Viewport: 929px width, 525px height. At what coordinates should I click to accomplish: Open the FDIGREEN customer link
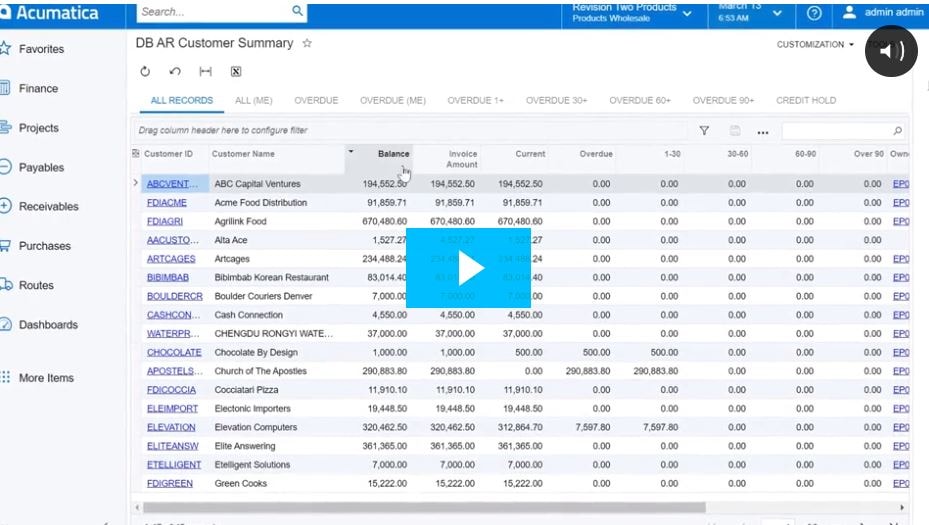click(169, 484)
